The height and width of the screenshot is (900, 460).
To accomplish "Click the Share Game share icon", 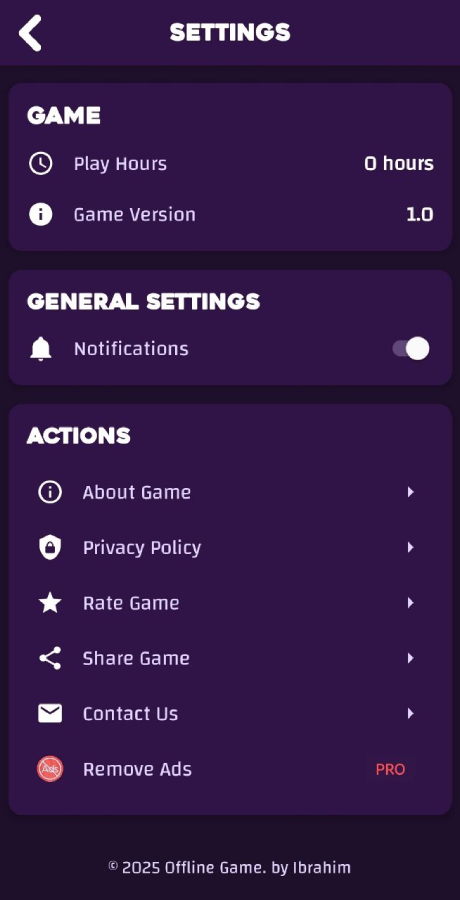I will pyautogui.click(x=50, y=658).
